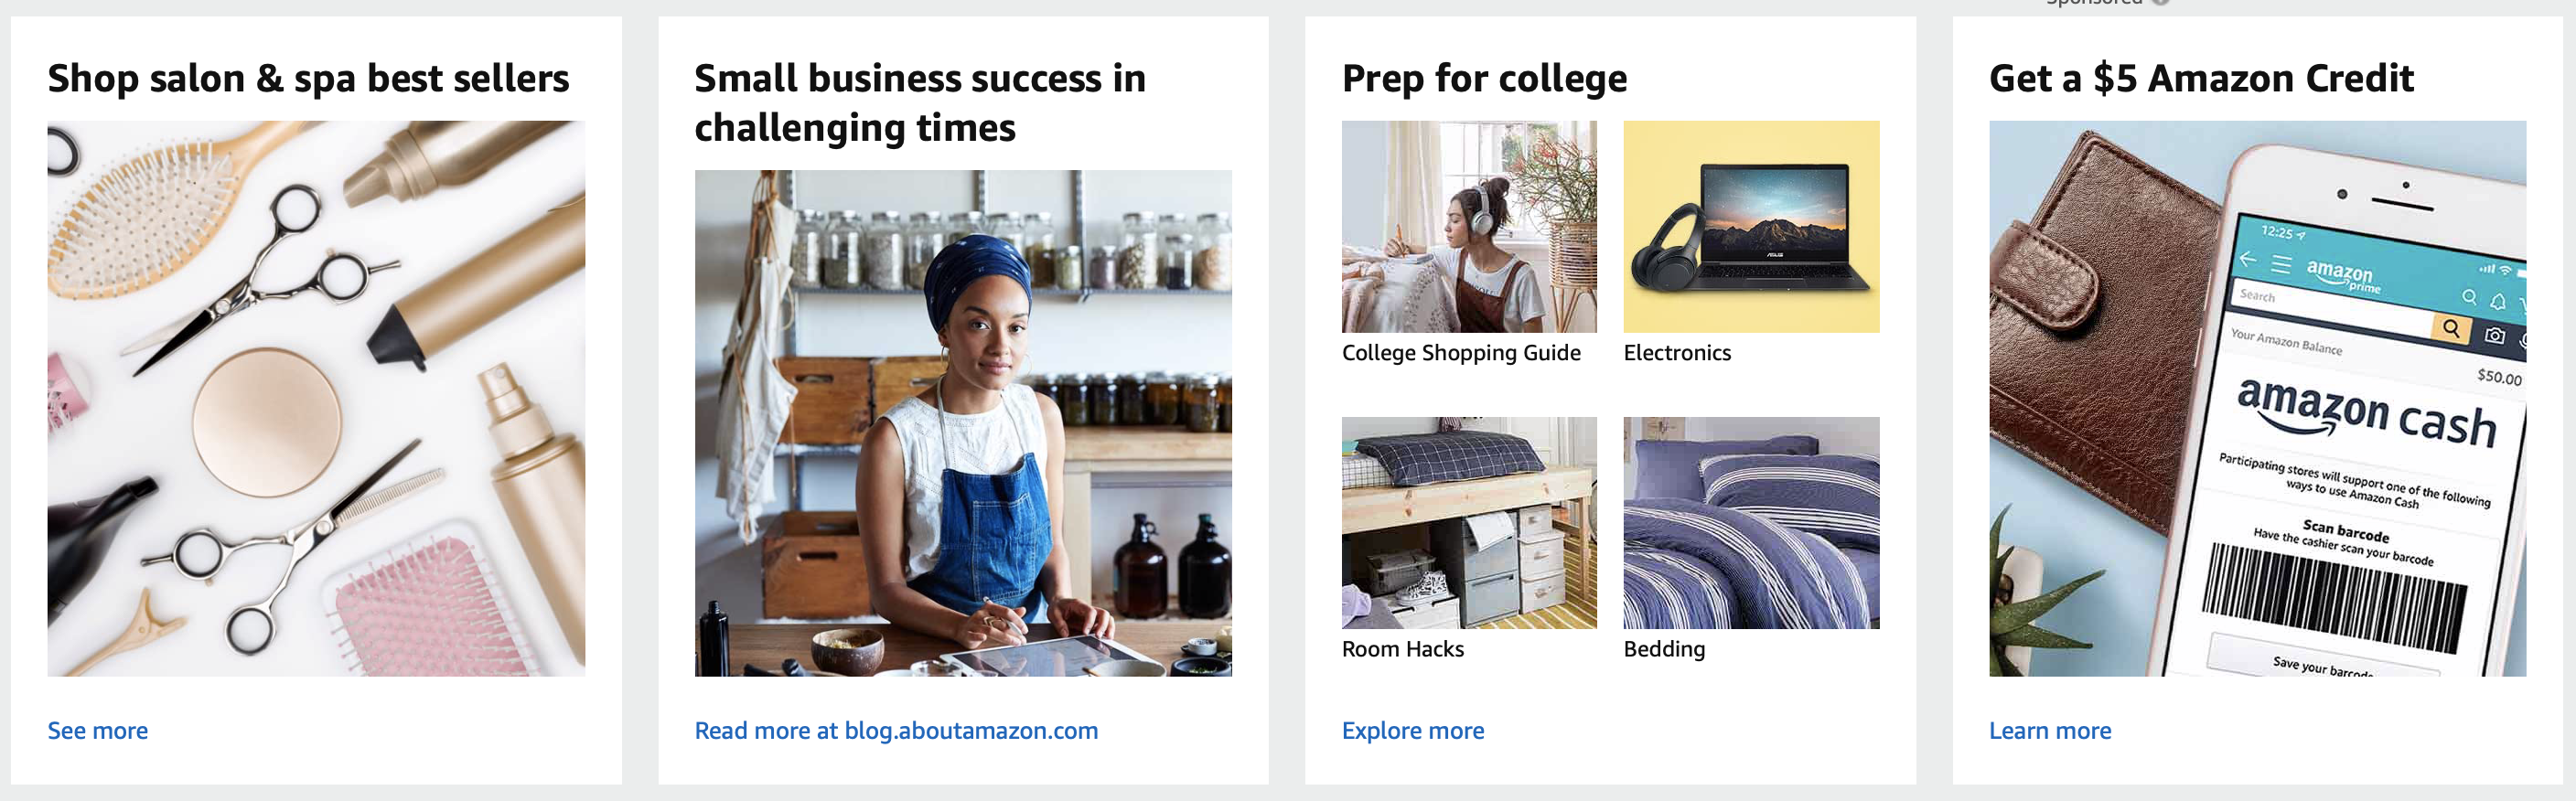Open Read more at blog.aboutamazon.com link
Screen dimensions: 2576x801
coord(896,730)
